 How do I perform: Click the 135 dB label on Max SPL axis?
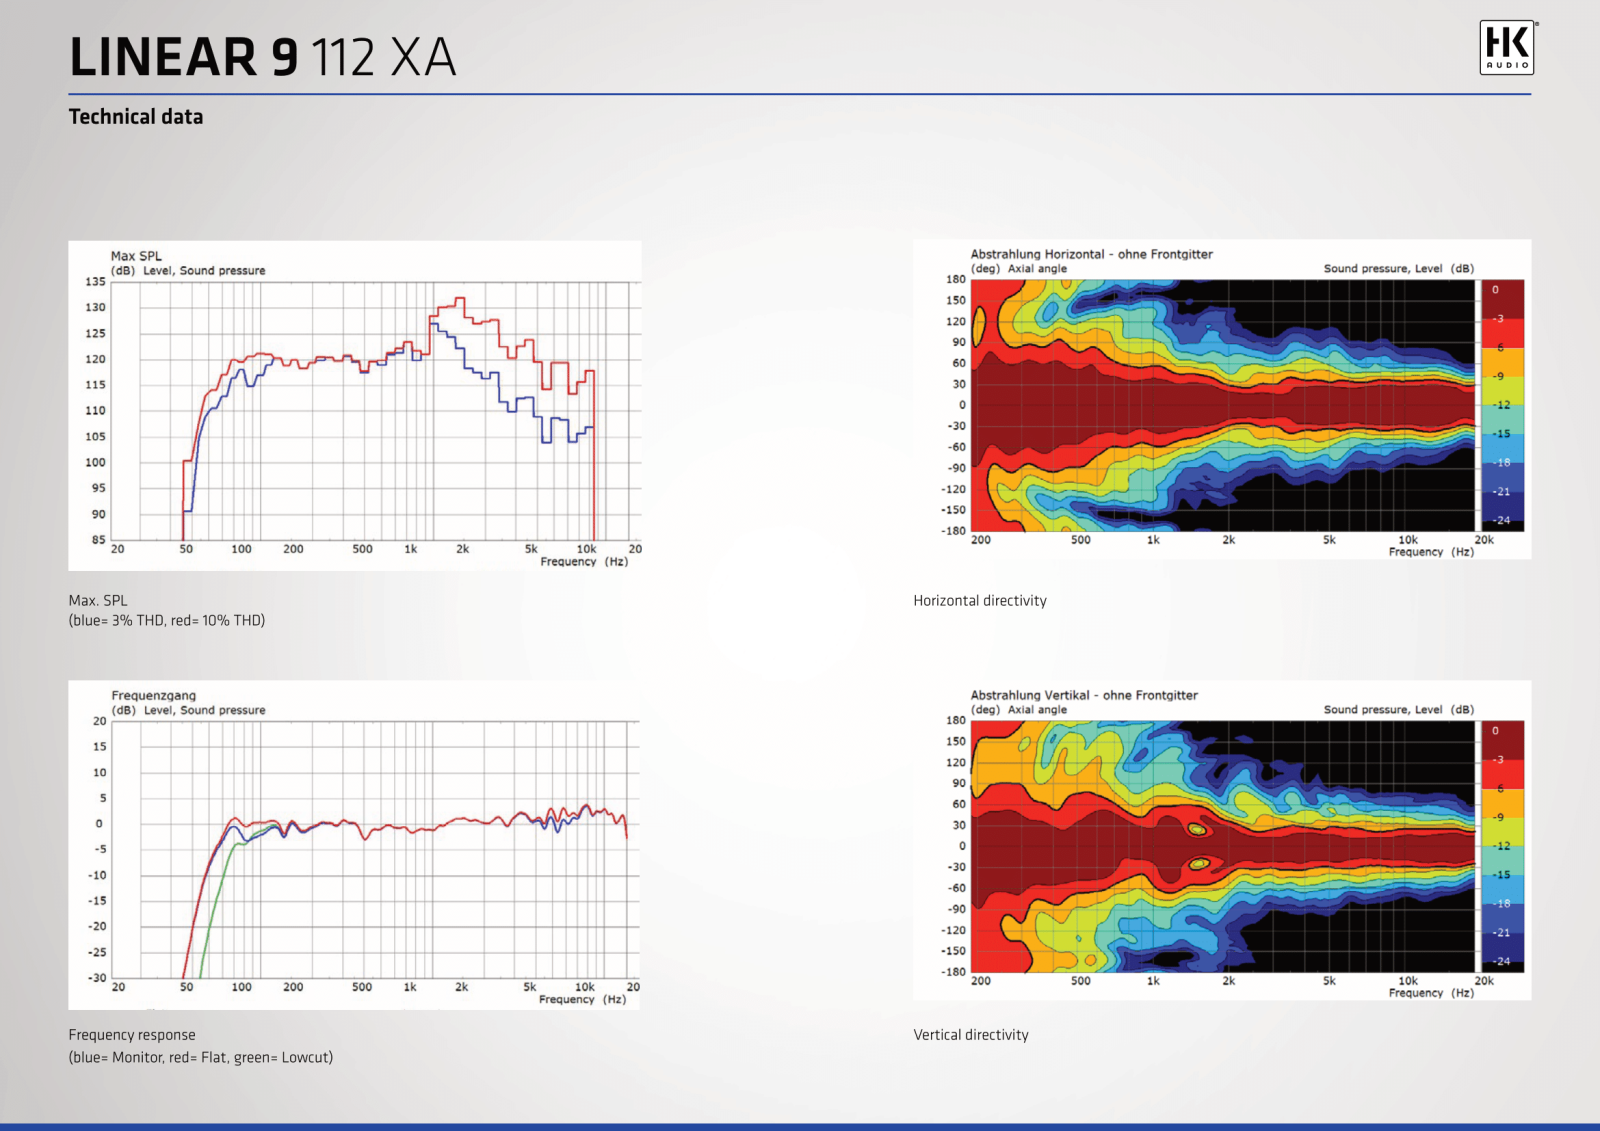(95, 282)
